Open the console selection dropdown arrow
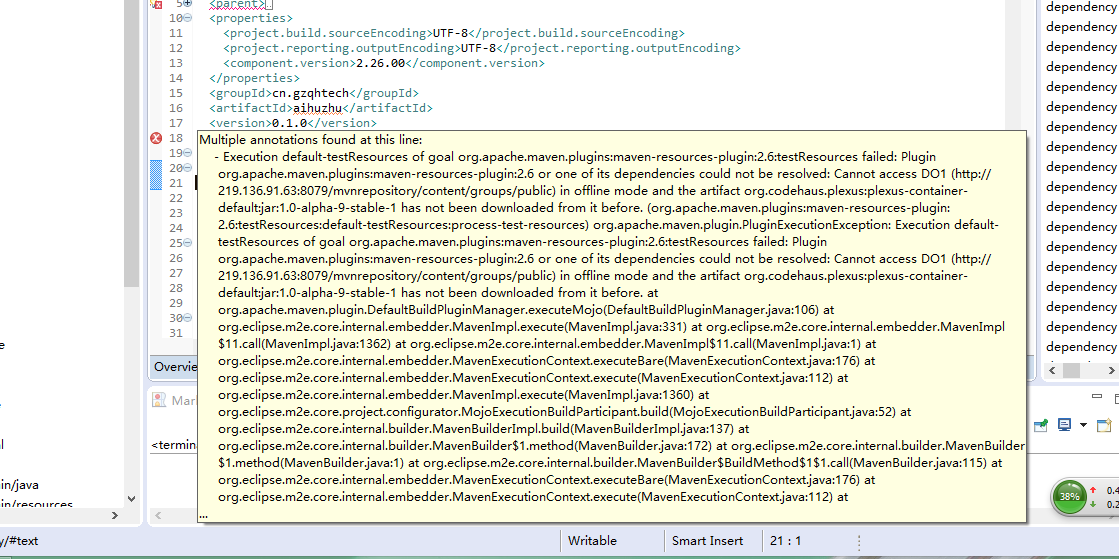 click(1083, 426)
